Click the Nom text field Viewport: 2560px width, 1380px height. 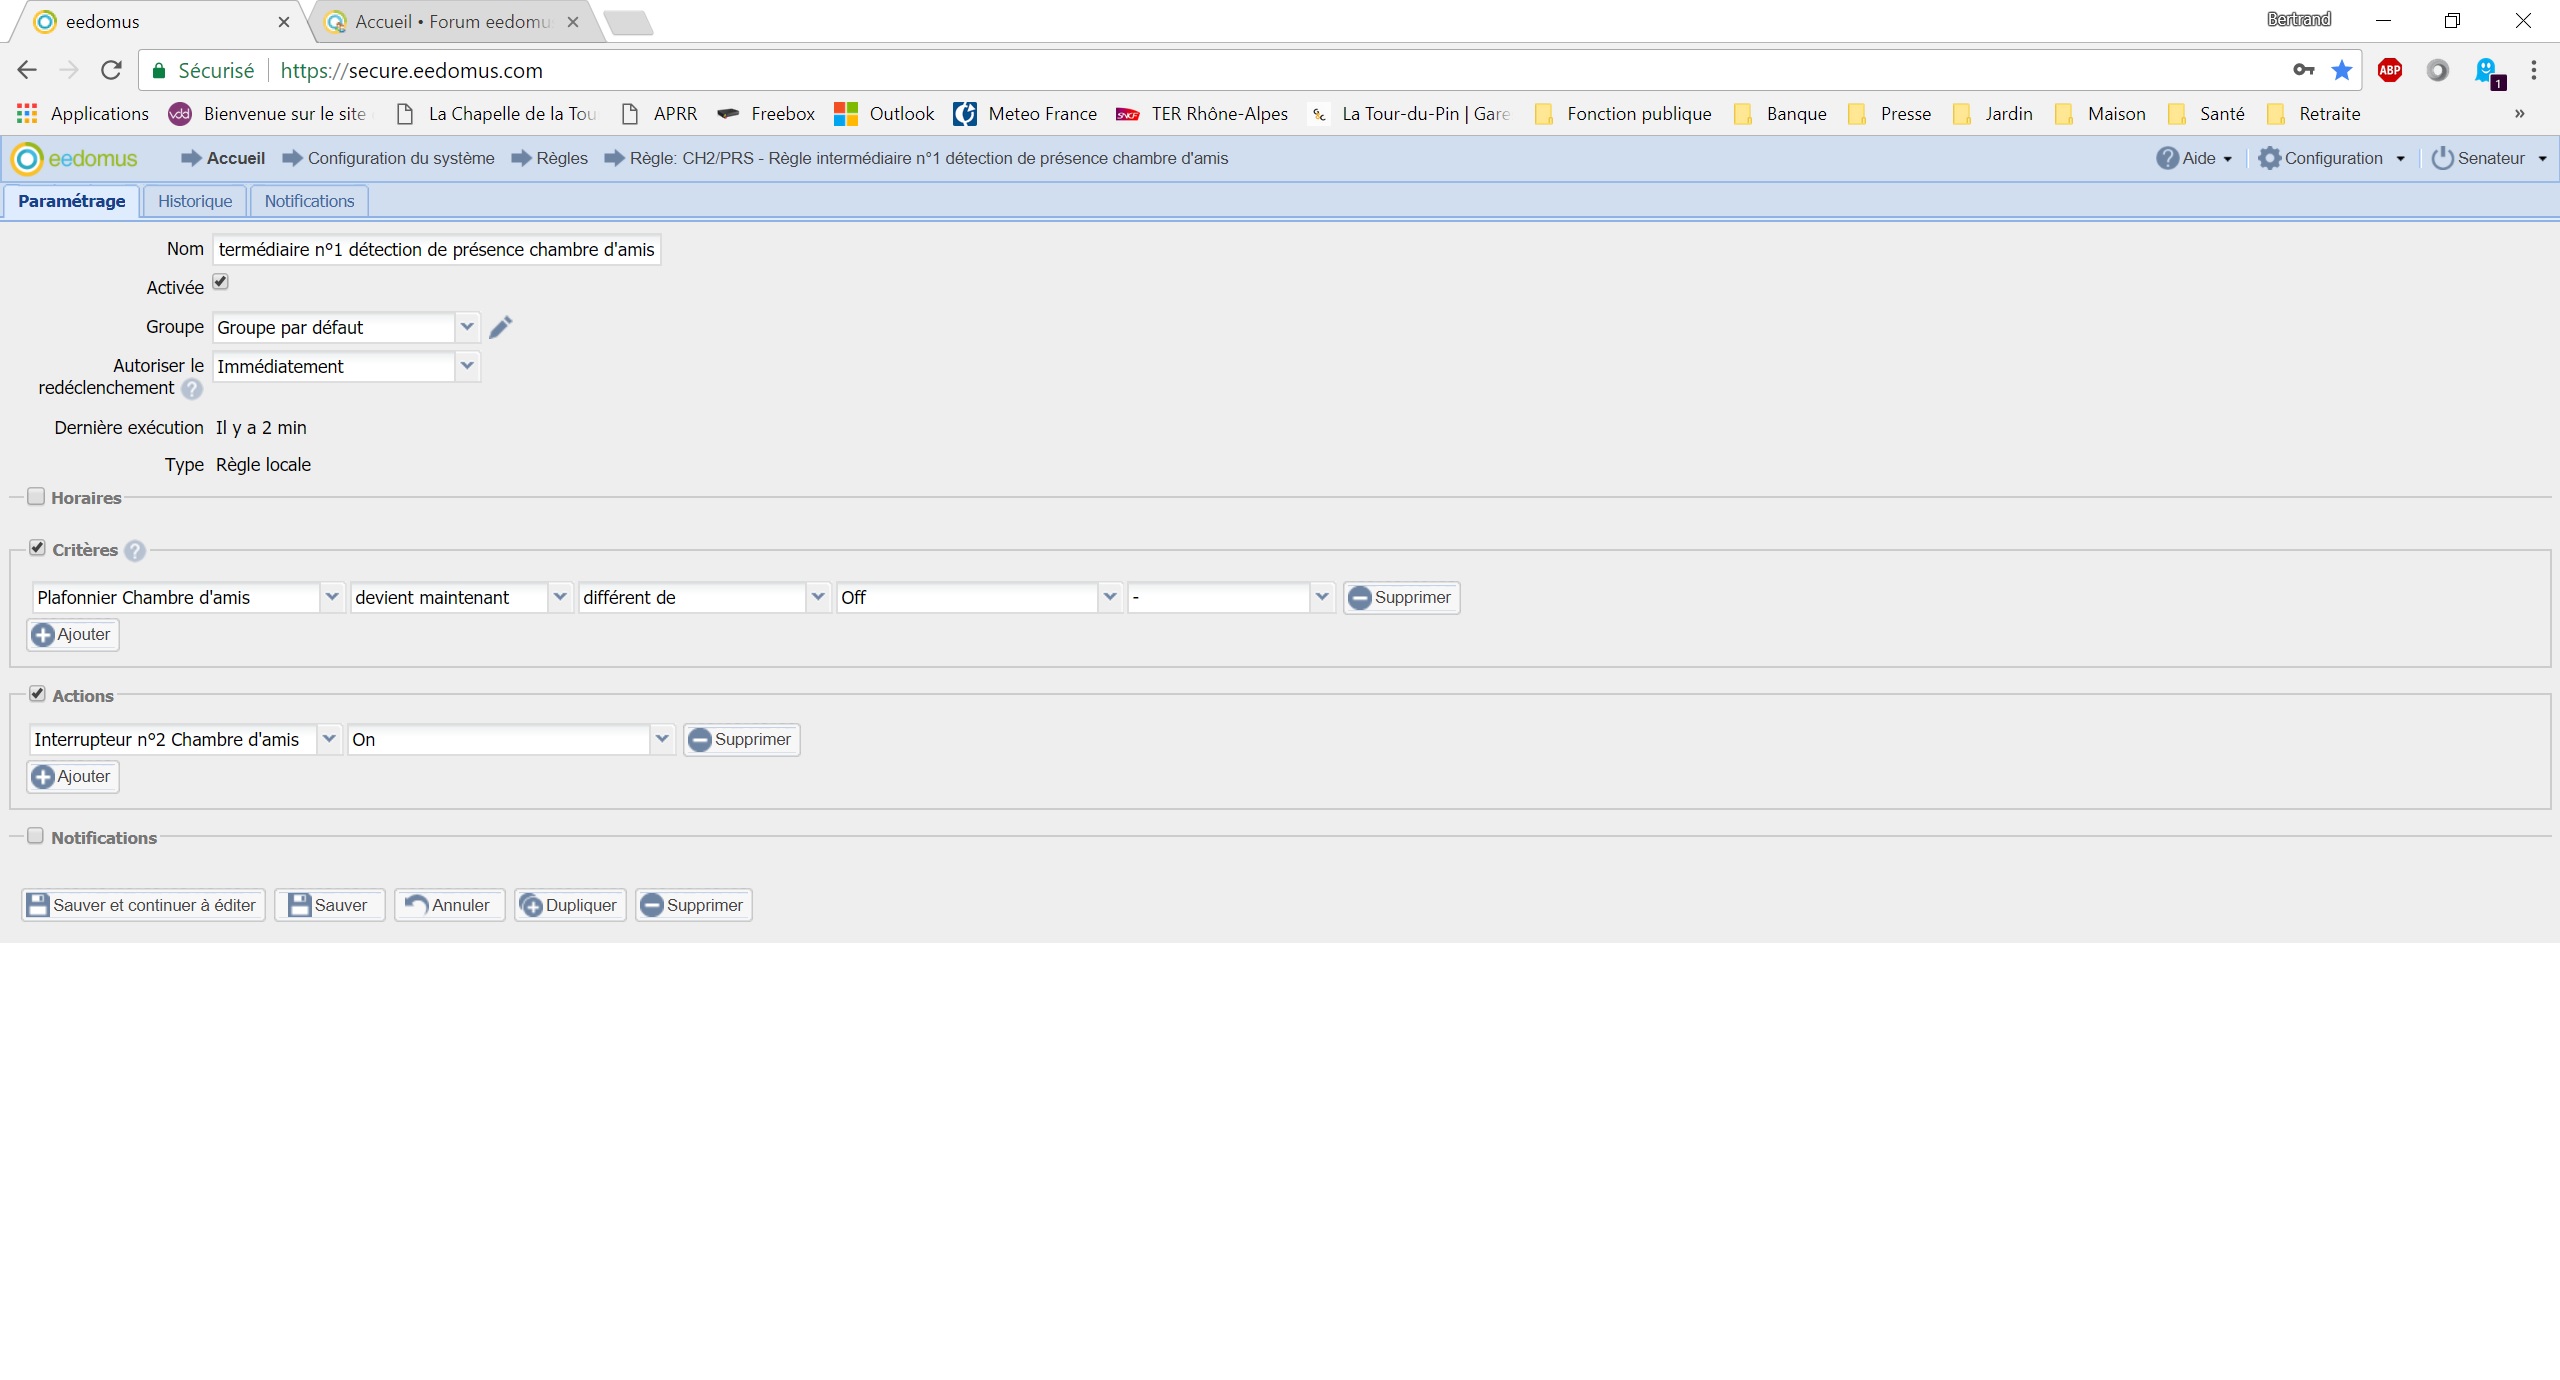436,249
